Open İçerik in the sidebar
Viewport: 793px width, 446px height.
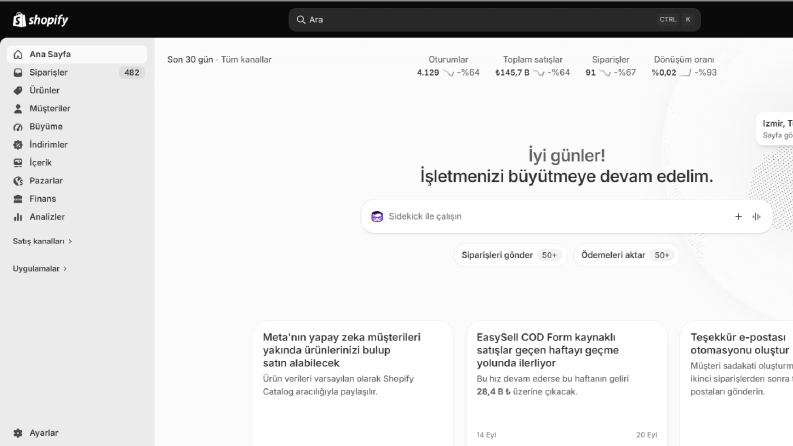coord(77,163)
